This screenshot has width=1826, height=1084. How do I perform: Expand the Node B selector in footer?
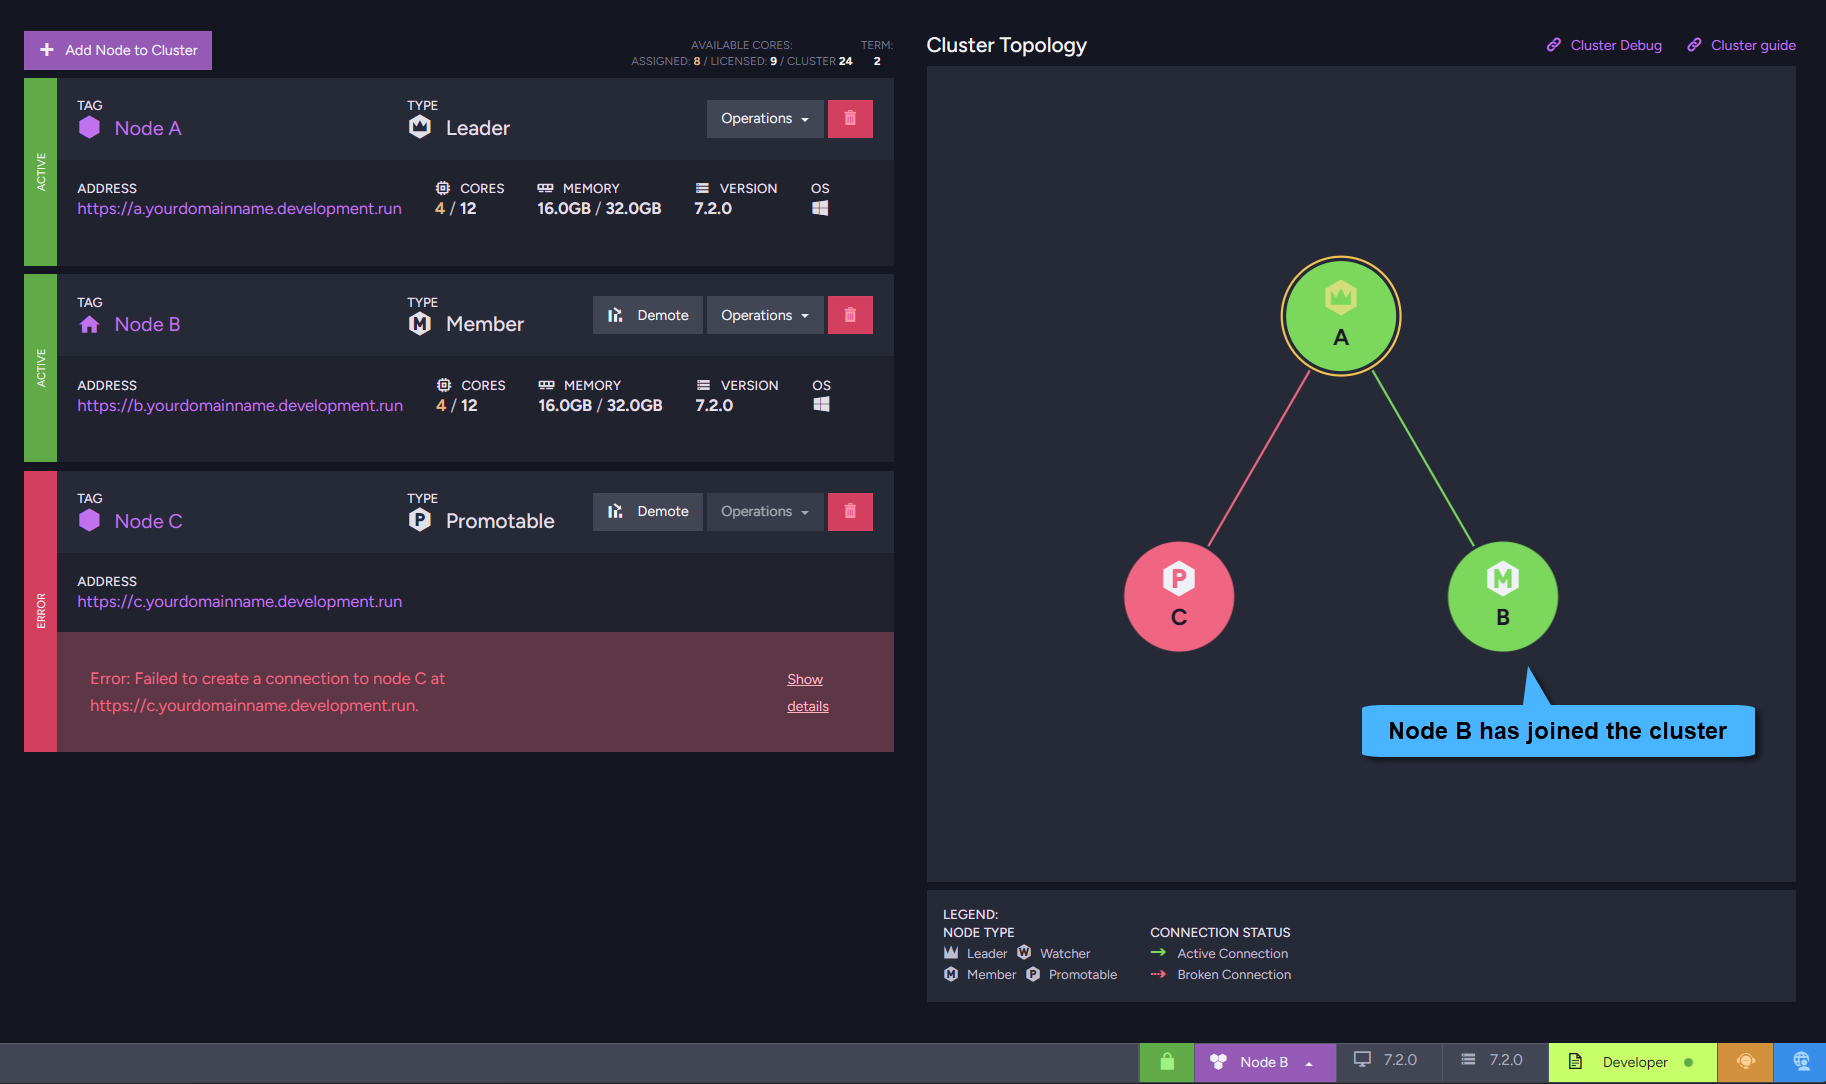click(1265, 1062)
